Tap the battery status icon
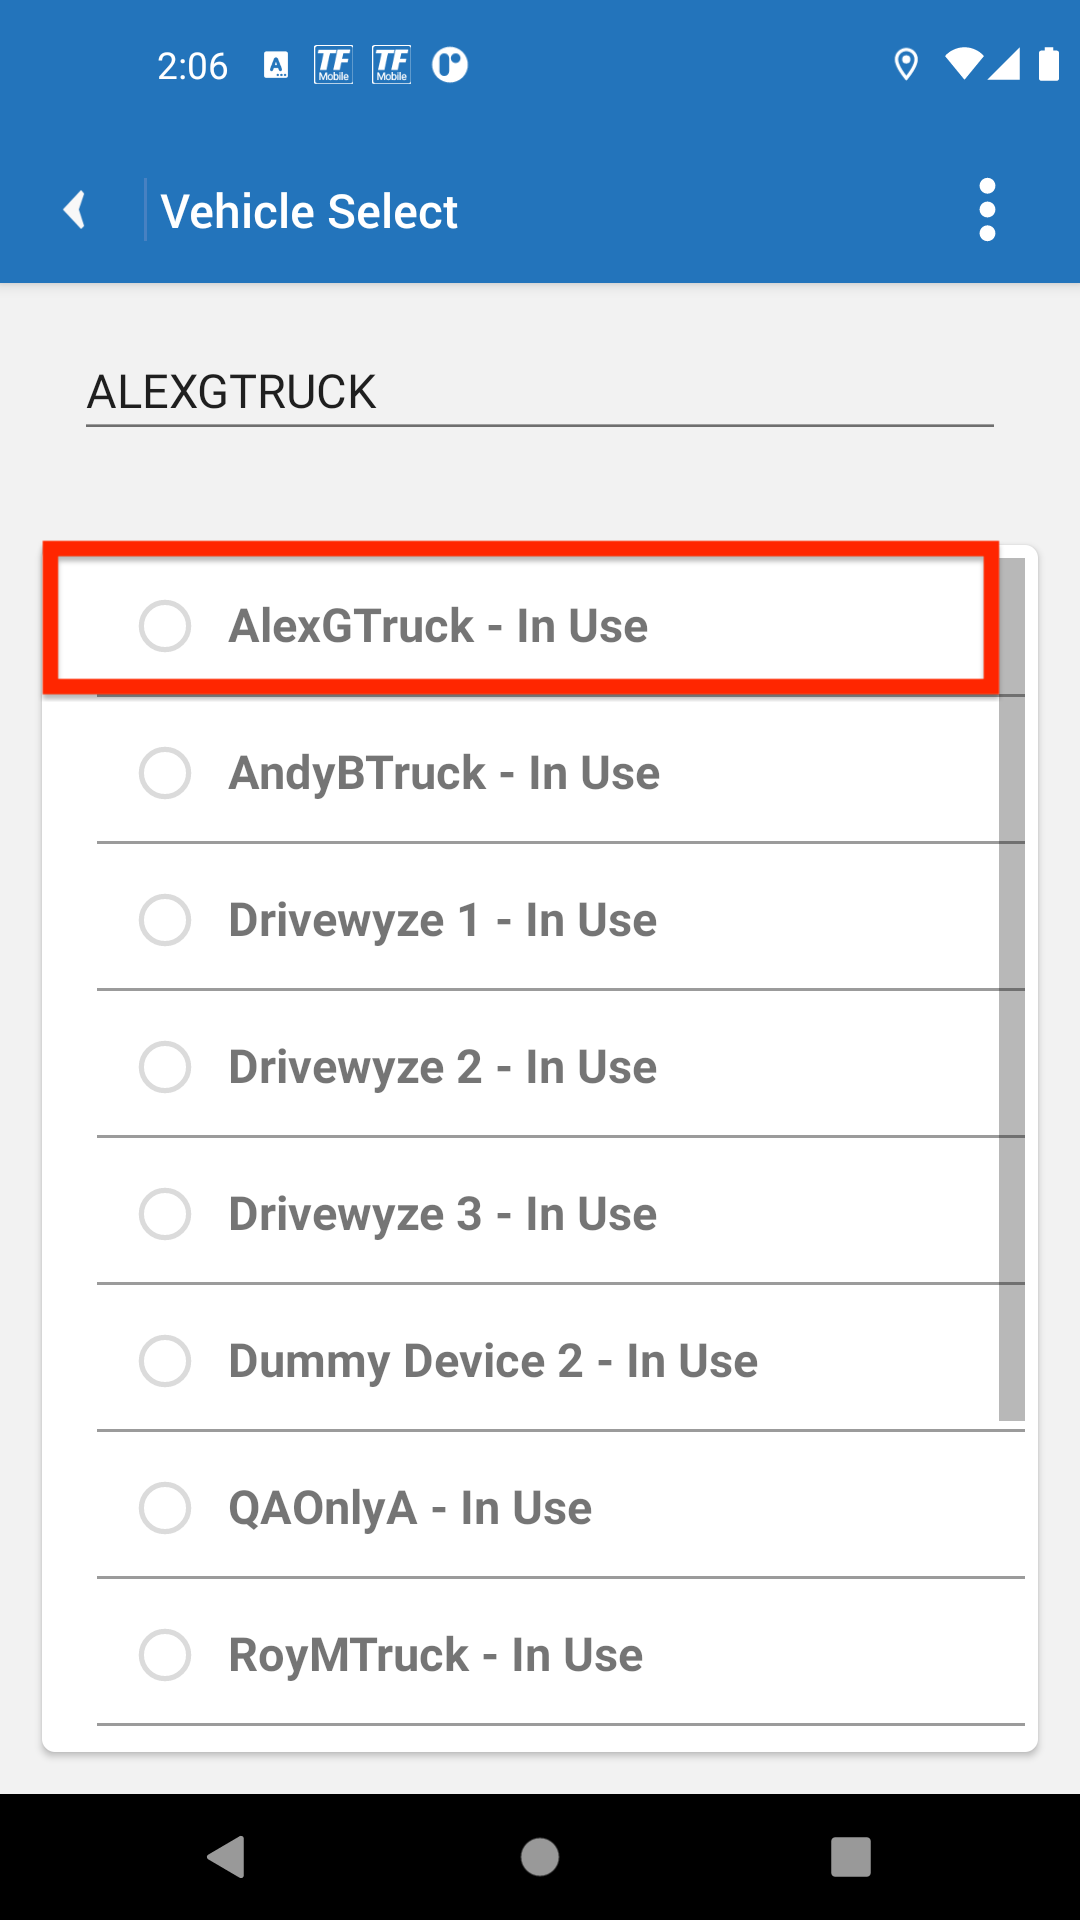Screen dimensions: 1080x1920 (1048, 65)
